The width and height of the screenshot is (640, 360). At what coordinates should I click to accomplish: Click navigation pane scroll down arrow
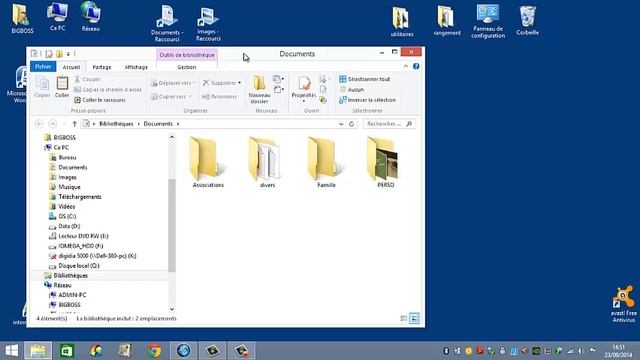(172, 309)
